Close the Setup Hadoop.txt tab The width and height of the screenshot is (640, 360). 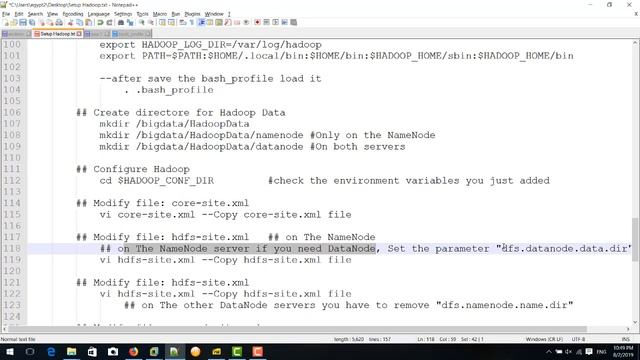coord(79,34)
